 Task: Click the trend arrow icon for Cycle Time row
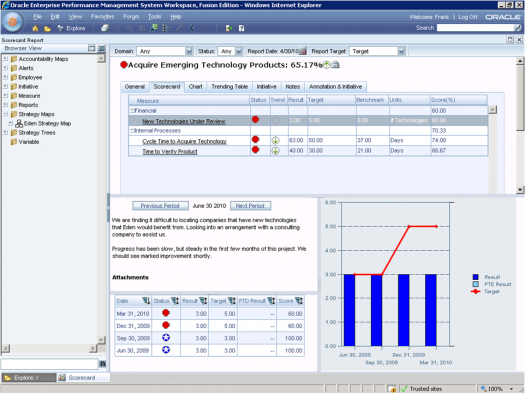pyautogui.click(x=275, y=140)
